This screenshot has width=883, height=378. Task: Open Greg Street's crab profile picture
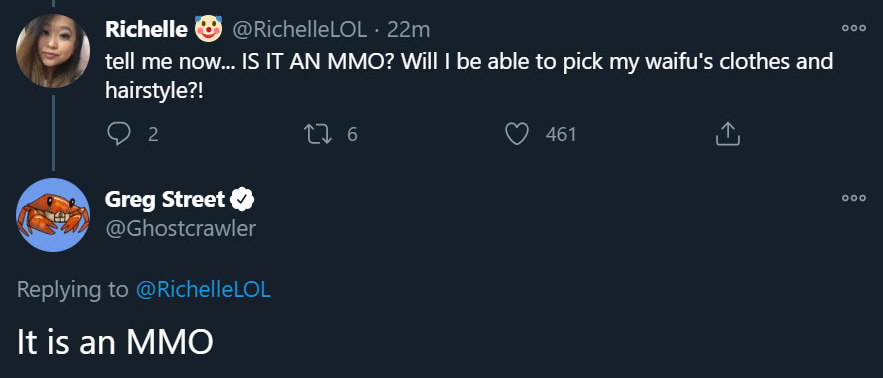(52, 215)
